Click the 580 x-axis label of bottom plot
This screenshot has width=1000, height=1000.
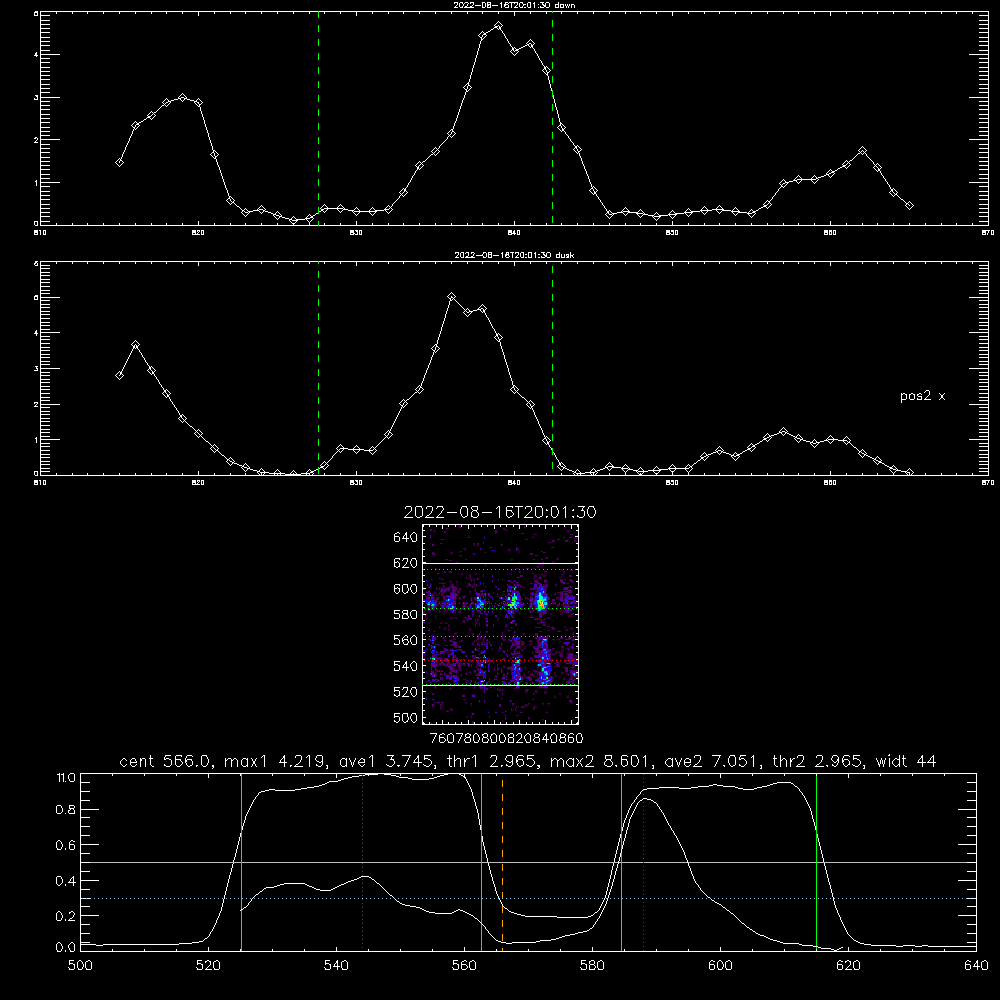592,966
